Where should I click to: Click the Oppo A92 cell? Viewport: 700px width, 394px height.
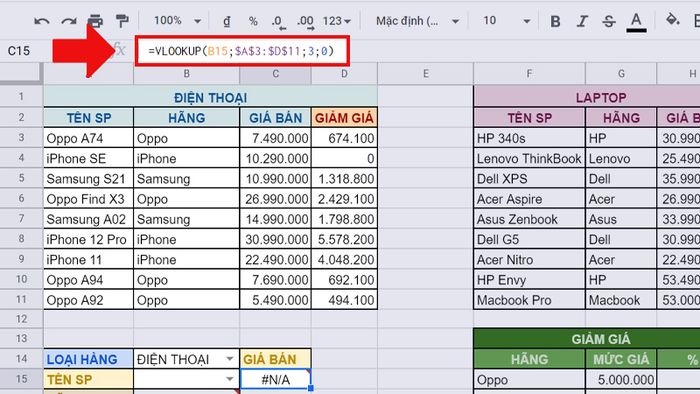(88, 300)
